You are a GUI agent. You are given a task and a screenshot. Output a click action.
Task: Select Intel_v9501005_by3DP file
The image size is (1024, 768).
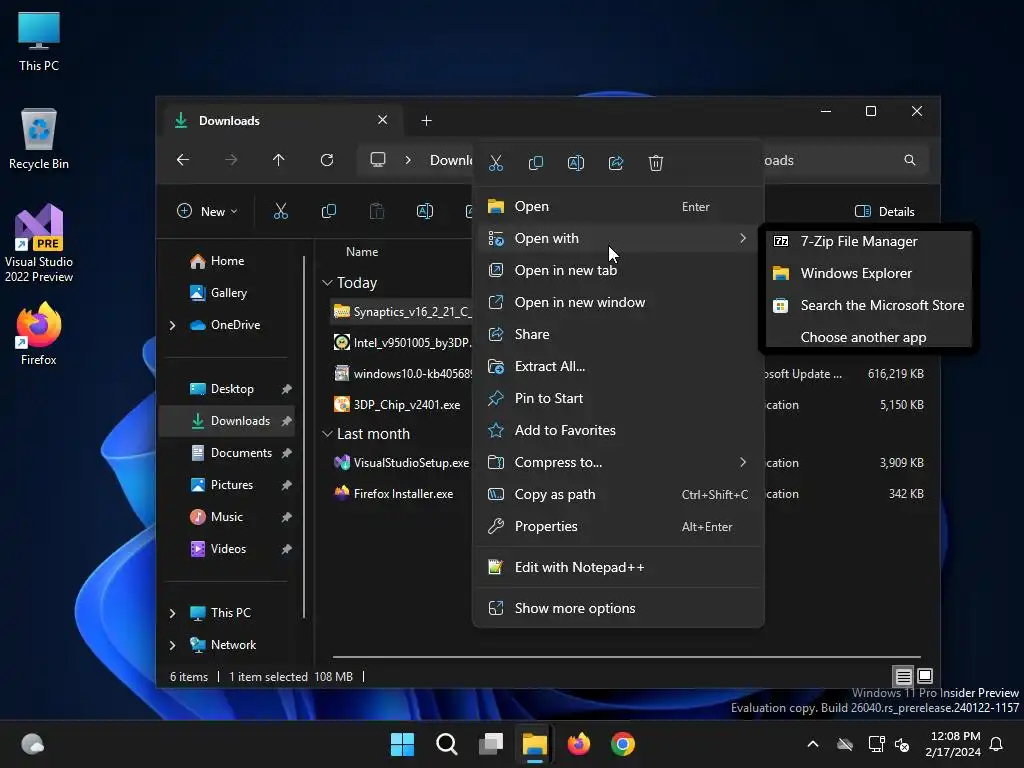[x=402, y=342]
